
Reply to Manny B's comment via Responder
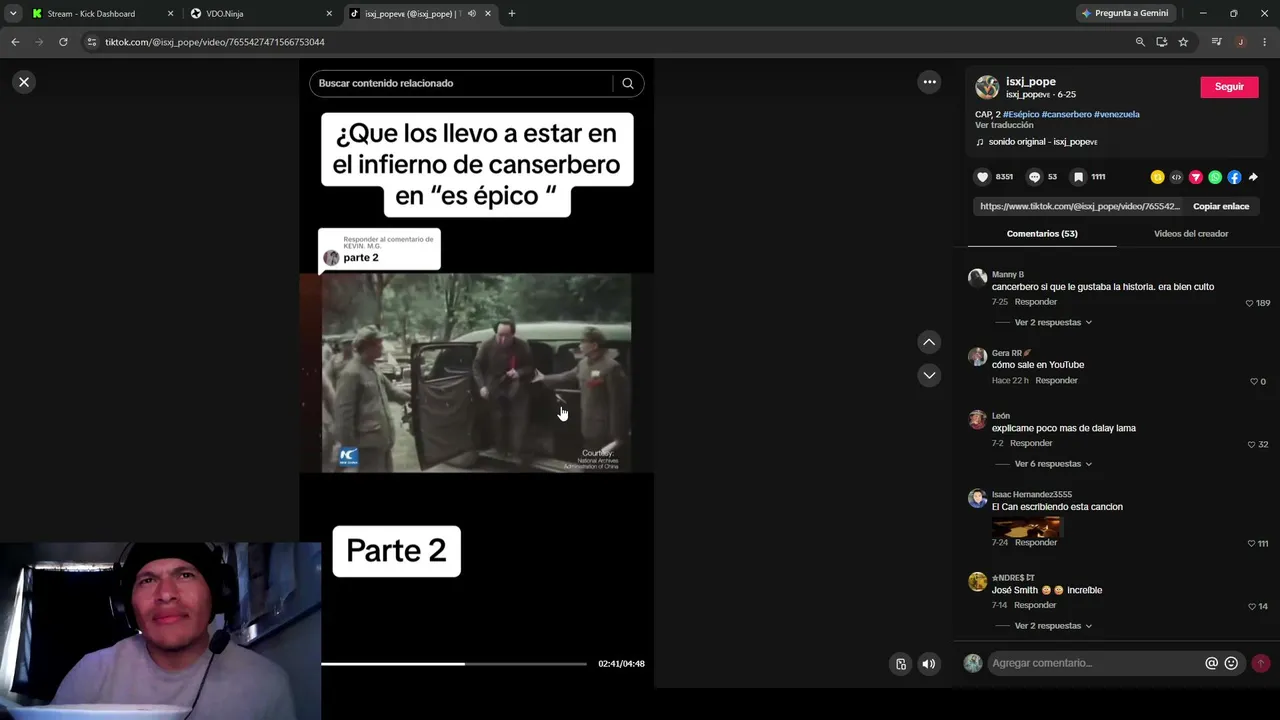1035,302
